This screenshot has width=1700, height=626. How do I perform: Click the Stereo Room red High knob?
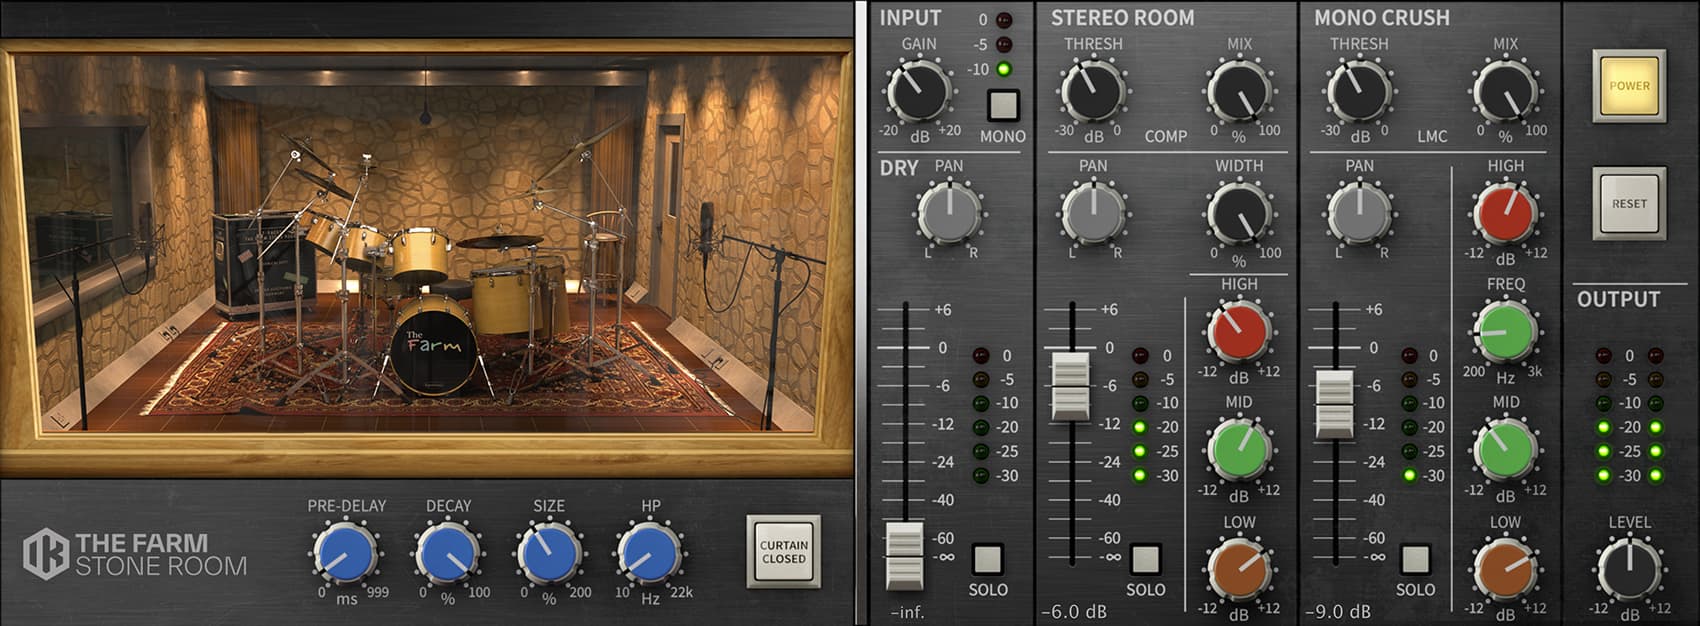coord(1238,332)
